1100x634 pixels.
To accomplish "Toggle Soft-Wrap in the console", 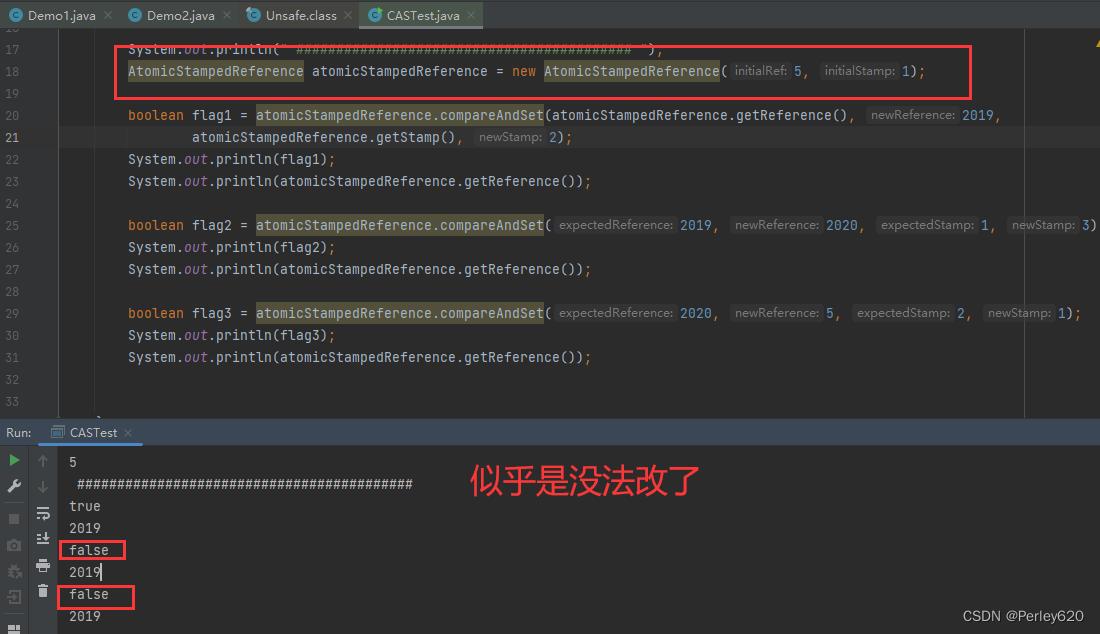I will pos(43,513).
